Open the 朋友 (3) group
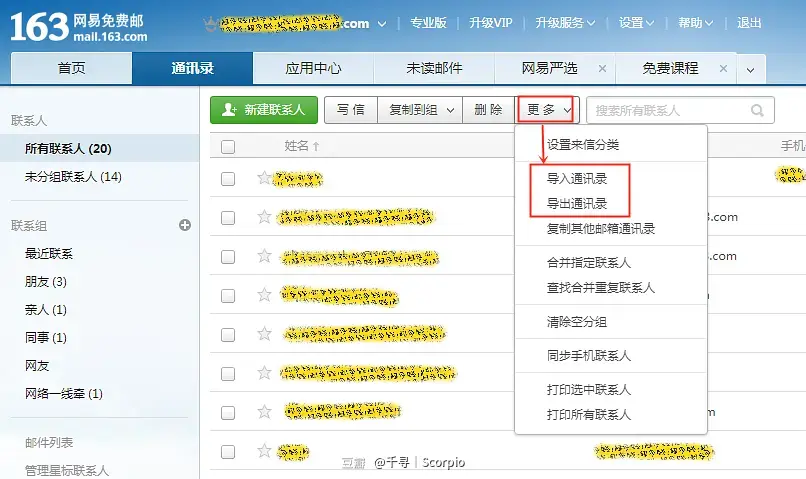Screen dimensions: 806x479 click(x=46, y=282)
